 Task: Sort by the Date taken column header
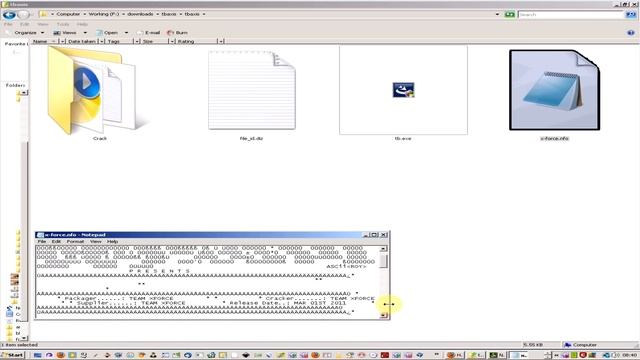[82, 41]
